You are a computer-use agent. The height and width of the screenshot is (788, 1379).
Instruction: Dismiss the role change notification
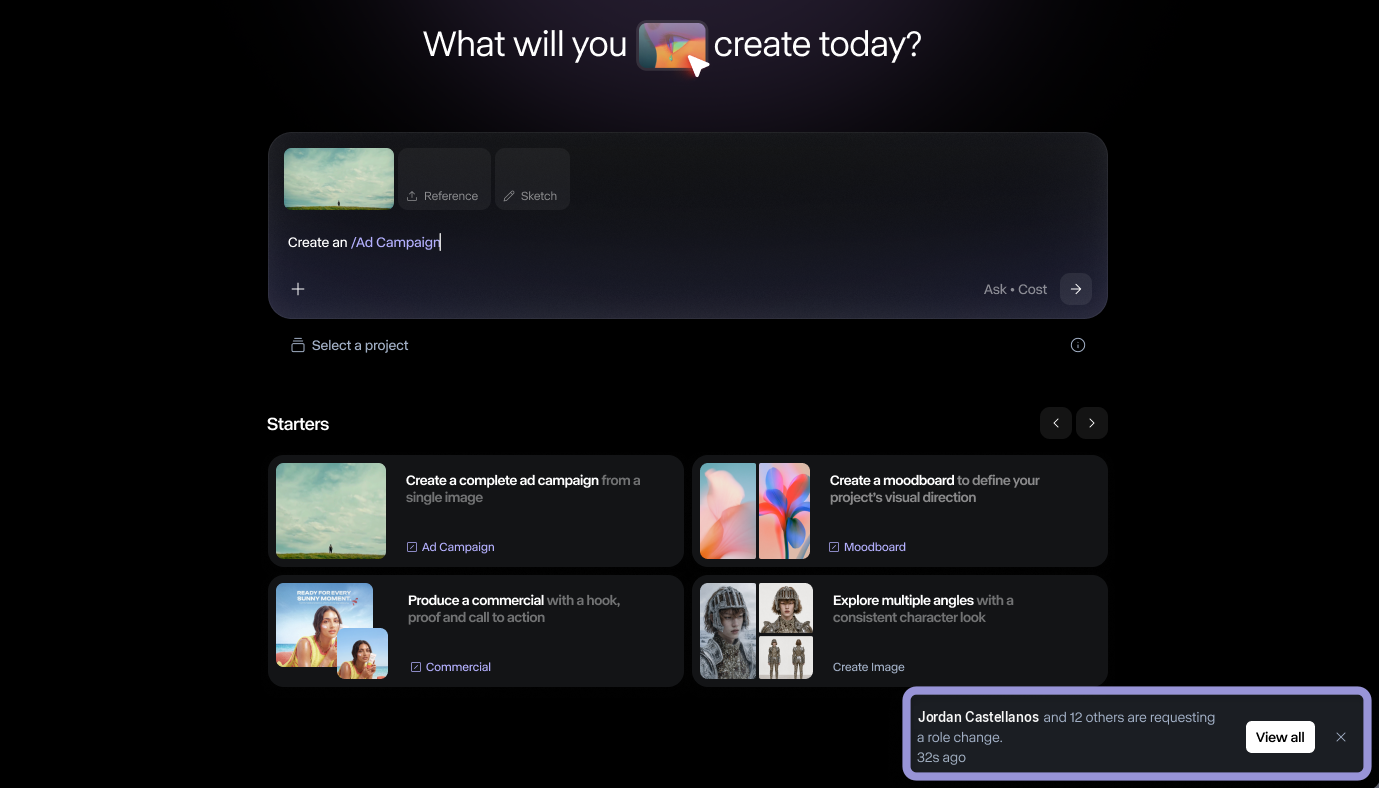pyautogui.click(x=1341, y=737)
